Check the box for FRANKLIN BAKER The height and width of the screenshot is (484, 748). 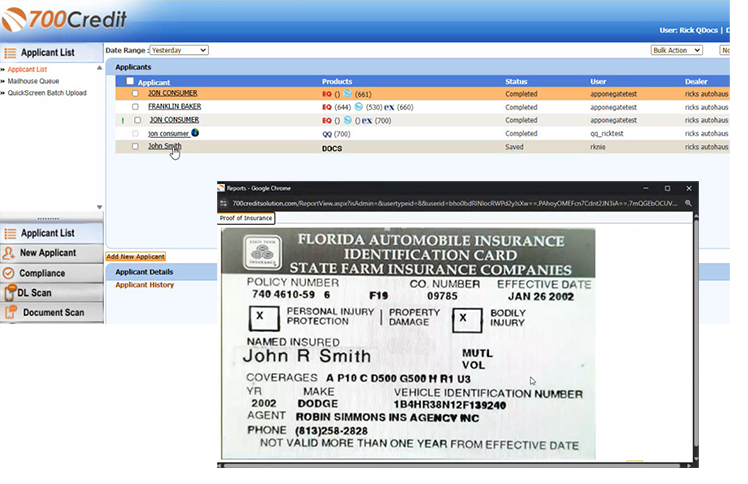click(x=135, y=107)
